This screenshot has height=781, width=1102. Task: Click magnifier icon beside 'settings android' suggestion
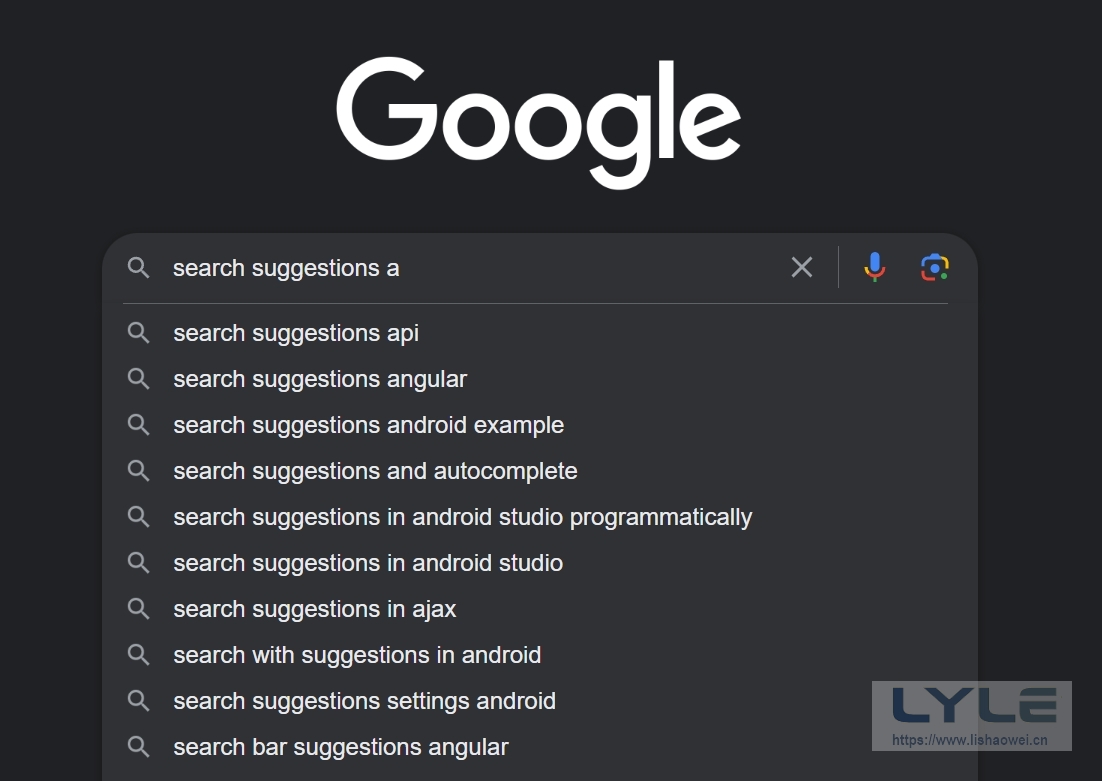pos(138,701)
